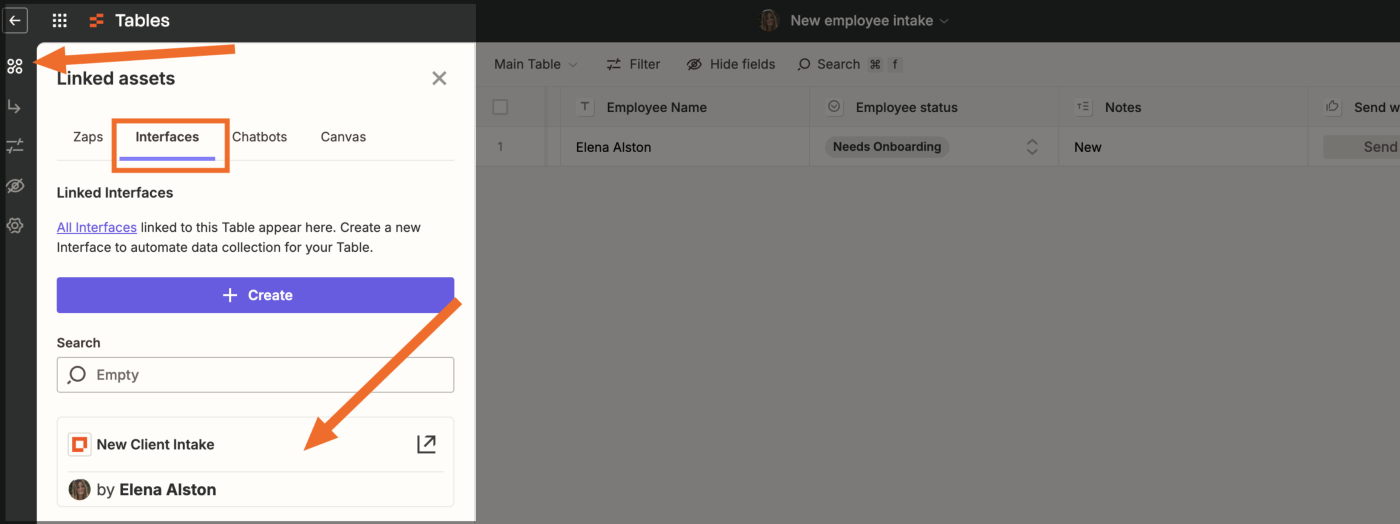Click the Employee status column header

click(x=934, y=107)
